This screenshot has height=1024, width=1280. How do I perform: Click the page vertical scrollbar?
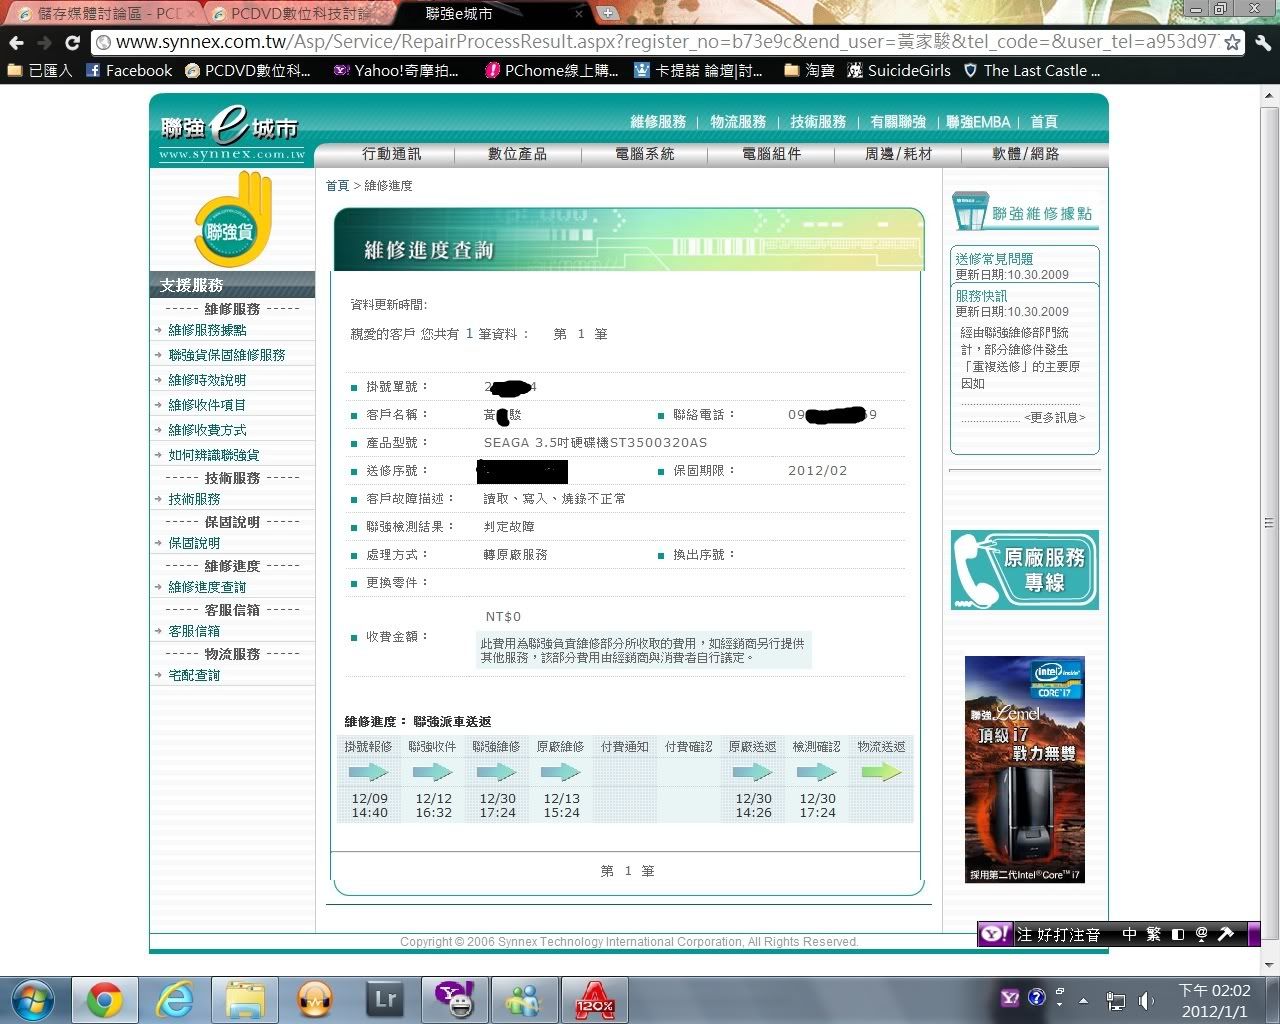coord(1270,524)
